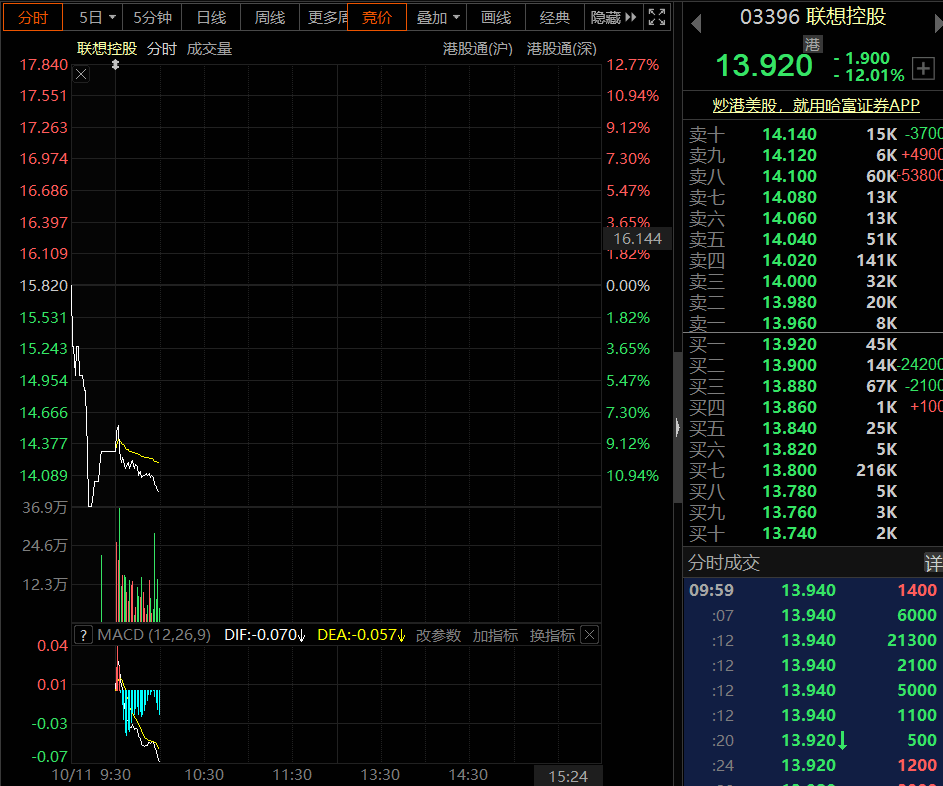Select the 5分钟 chart tab
Viewport: 943px width, 786px height.
click(x=152, y=17)
